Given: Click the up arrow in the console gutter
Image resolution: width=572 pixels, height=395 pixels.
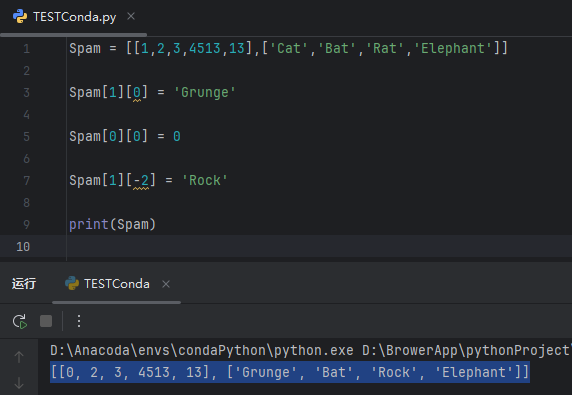Looking at the screenshot, I should tap(19, 356).
